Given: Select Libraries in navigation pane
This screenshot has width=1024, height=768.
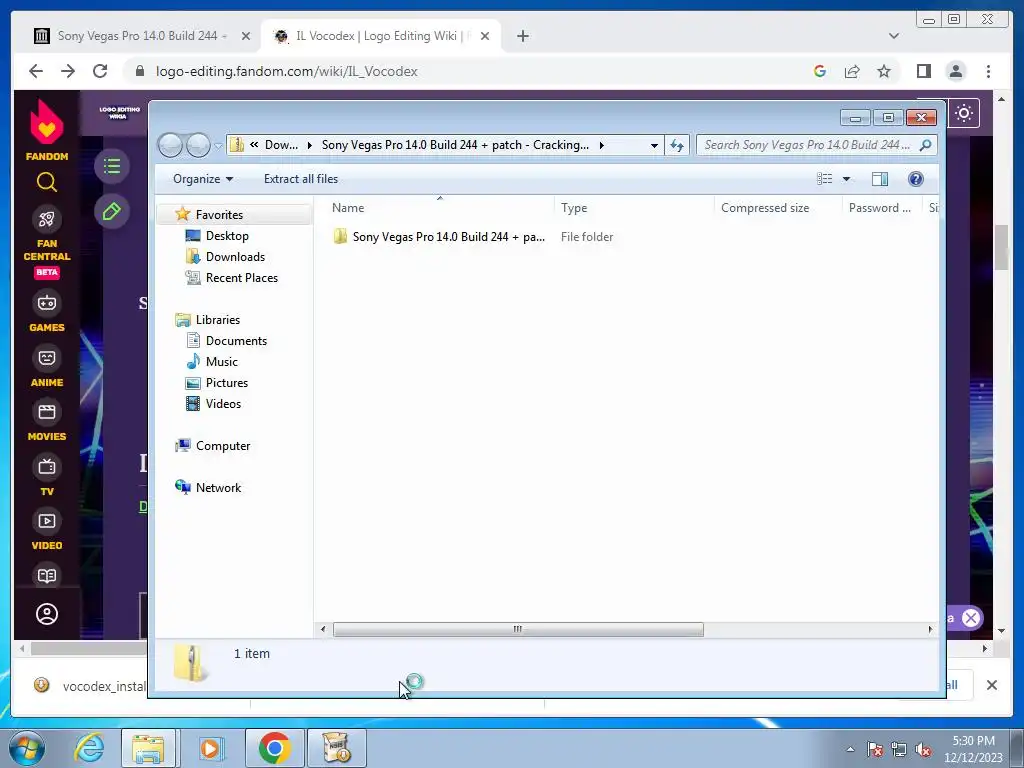Looking at the screenshot, I should [217, 320].
